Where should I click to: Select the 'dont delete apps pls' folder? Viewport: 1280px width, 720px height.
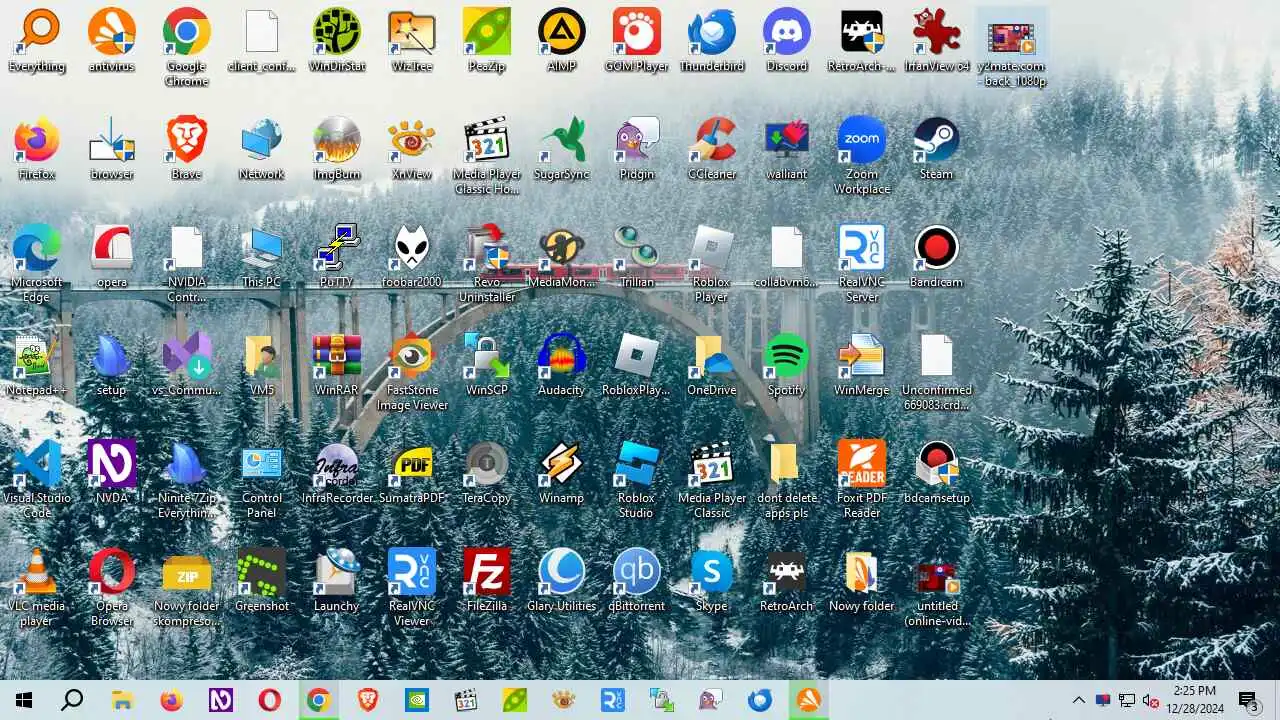pos(787,479)
